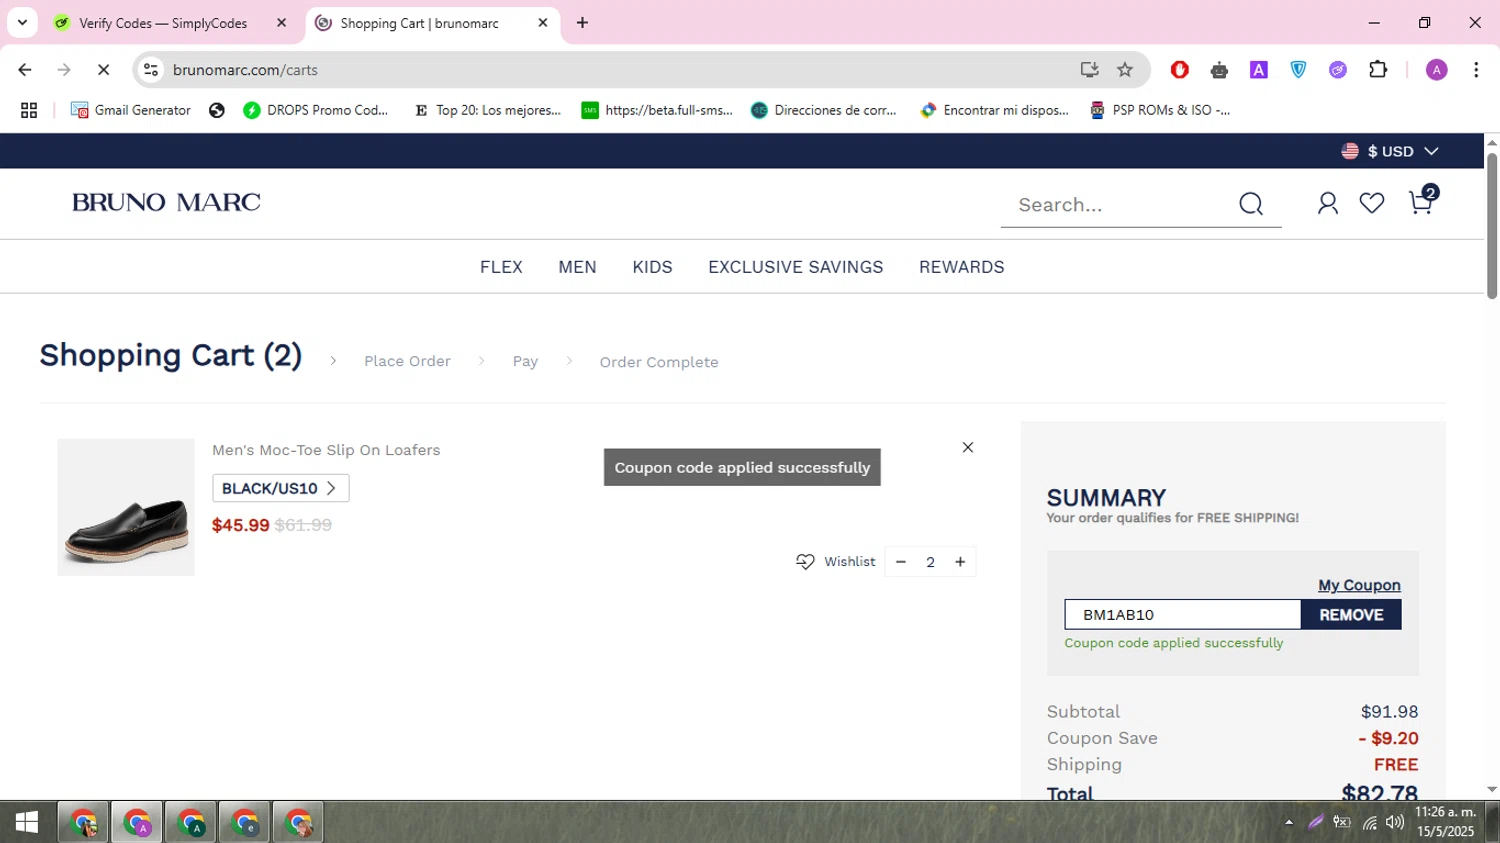Open the Windows Start button

click(x=27, y=822)
